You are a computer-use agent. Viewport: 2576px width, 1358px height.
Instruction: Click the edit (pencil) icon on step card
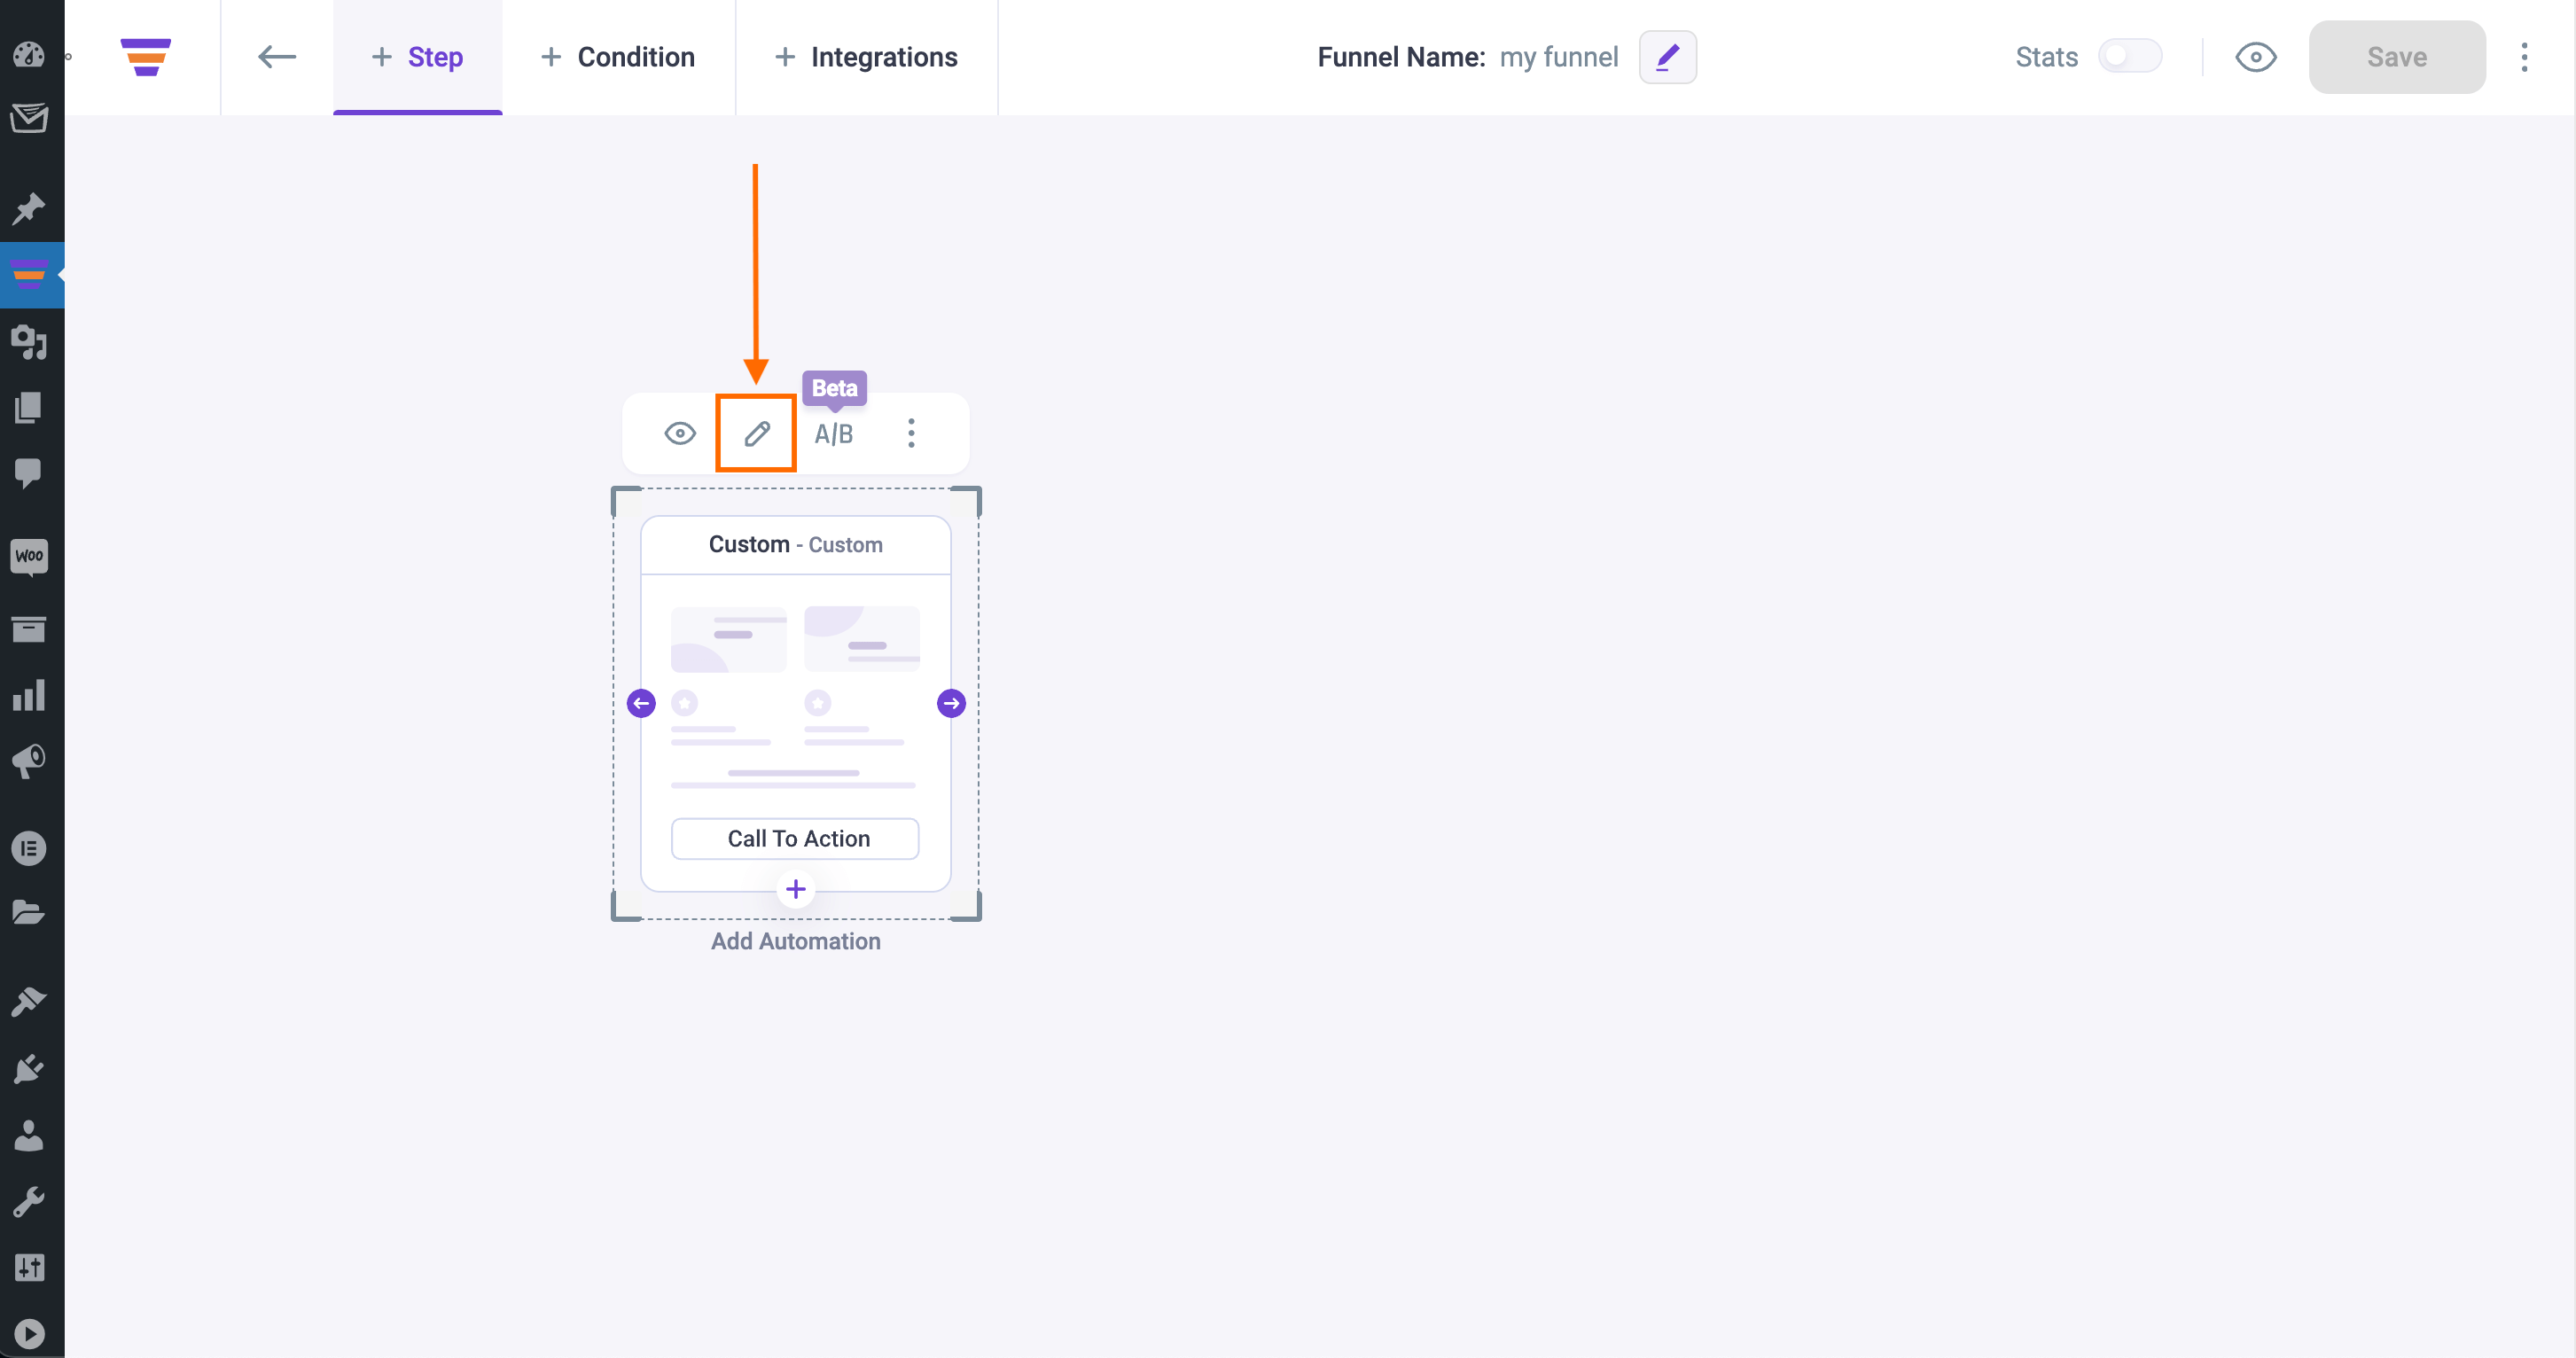(x=756, y=433)
